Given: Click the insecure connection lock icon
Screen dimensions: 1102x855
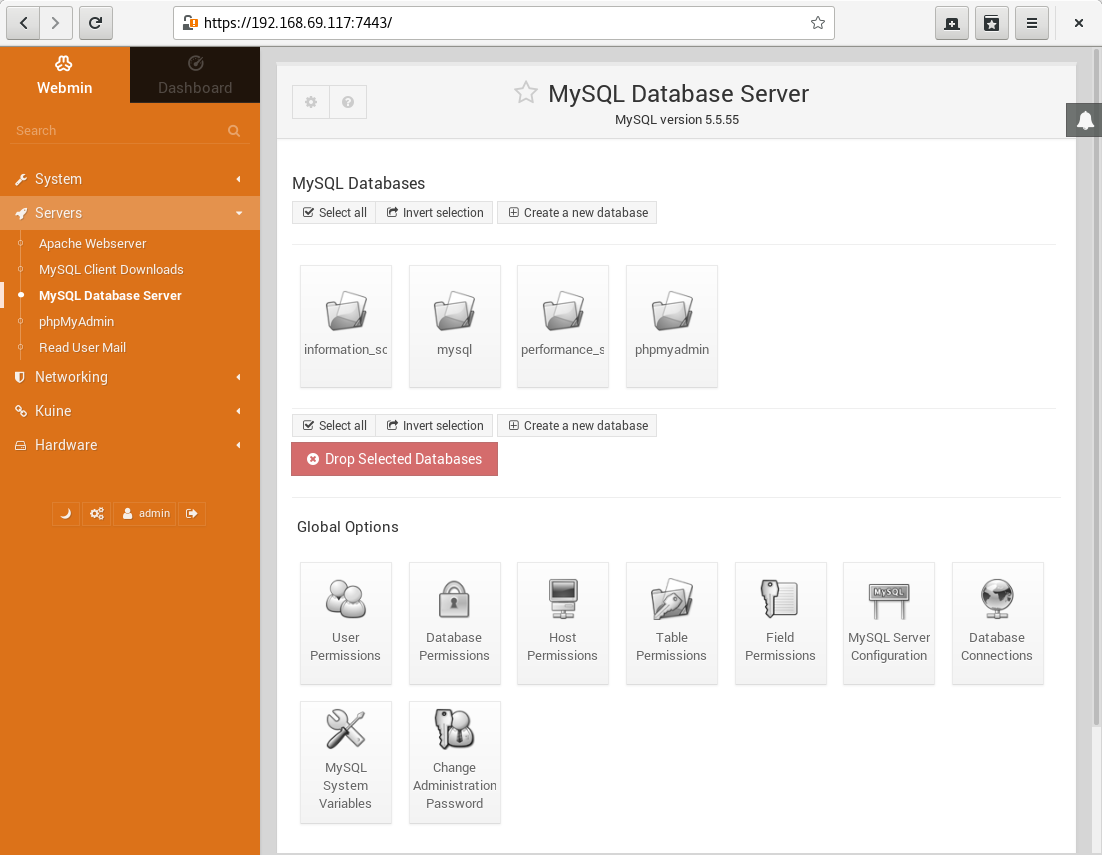Looking at the screenshot, I should 190,23.
